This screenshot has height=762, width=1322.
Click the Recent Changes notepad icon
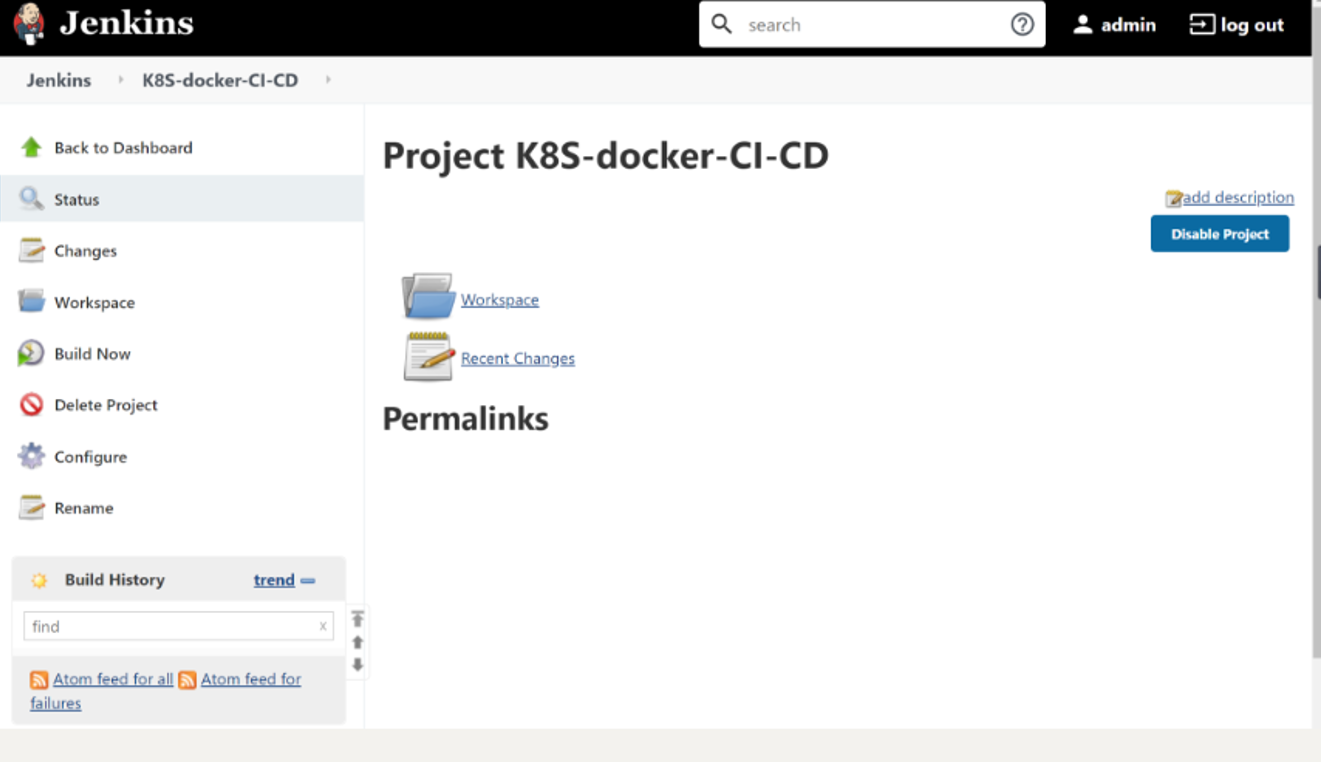(x=429, y=357)
